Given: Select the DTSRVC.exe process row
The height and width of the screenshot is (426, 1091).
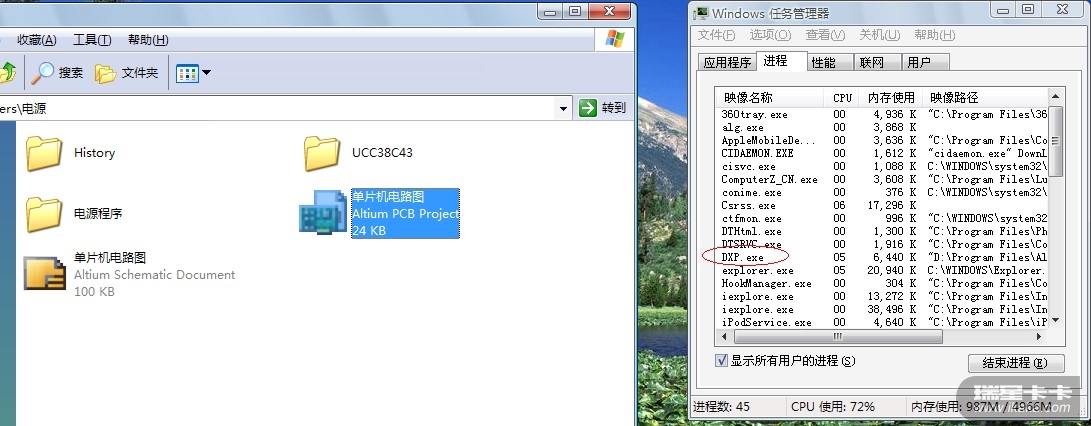Looking at the screenshot, I should click(x=882, y=244).
